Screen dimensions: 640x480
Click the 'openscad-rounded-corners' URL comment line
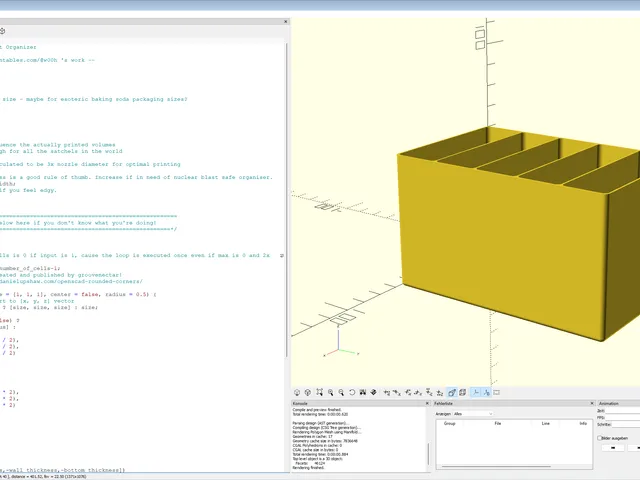[x=71, y=281]
